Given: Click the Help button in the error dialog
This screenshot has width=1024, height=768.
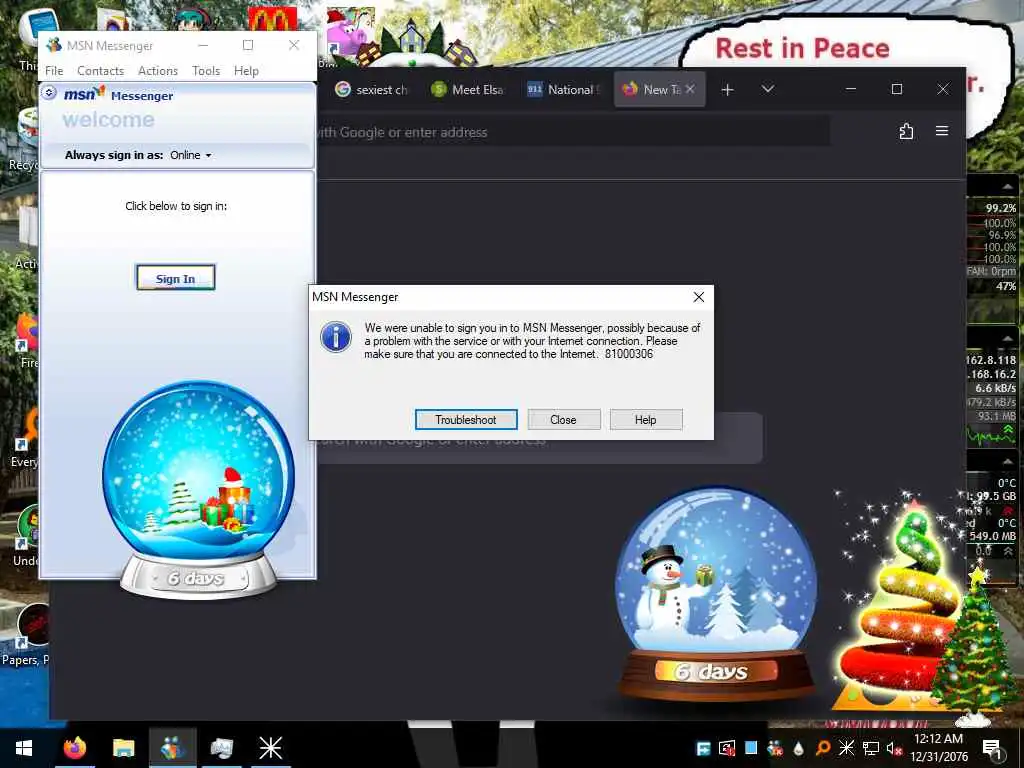Looking at the screenshot, I should [x=645, y=419].
